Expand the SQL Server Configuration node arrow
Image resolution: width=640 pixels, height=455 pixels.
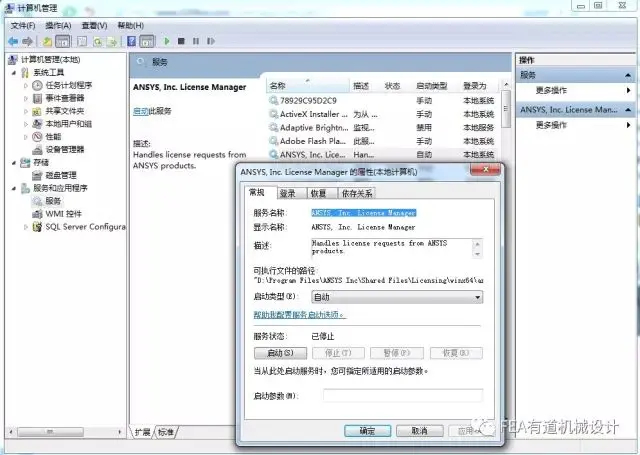tap(26, 227)
